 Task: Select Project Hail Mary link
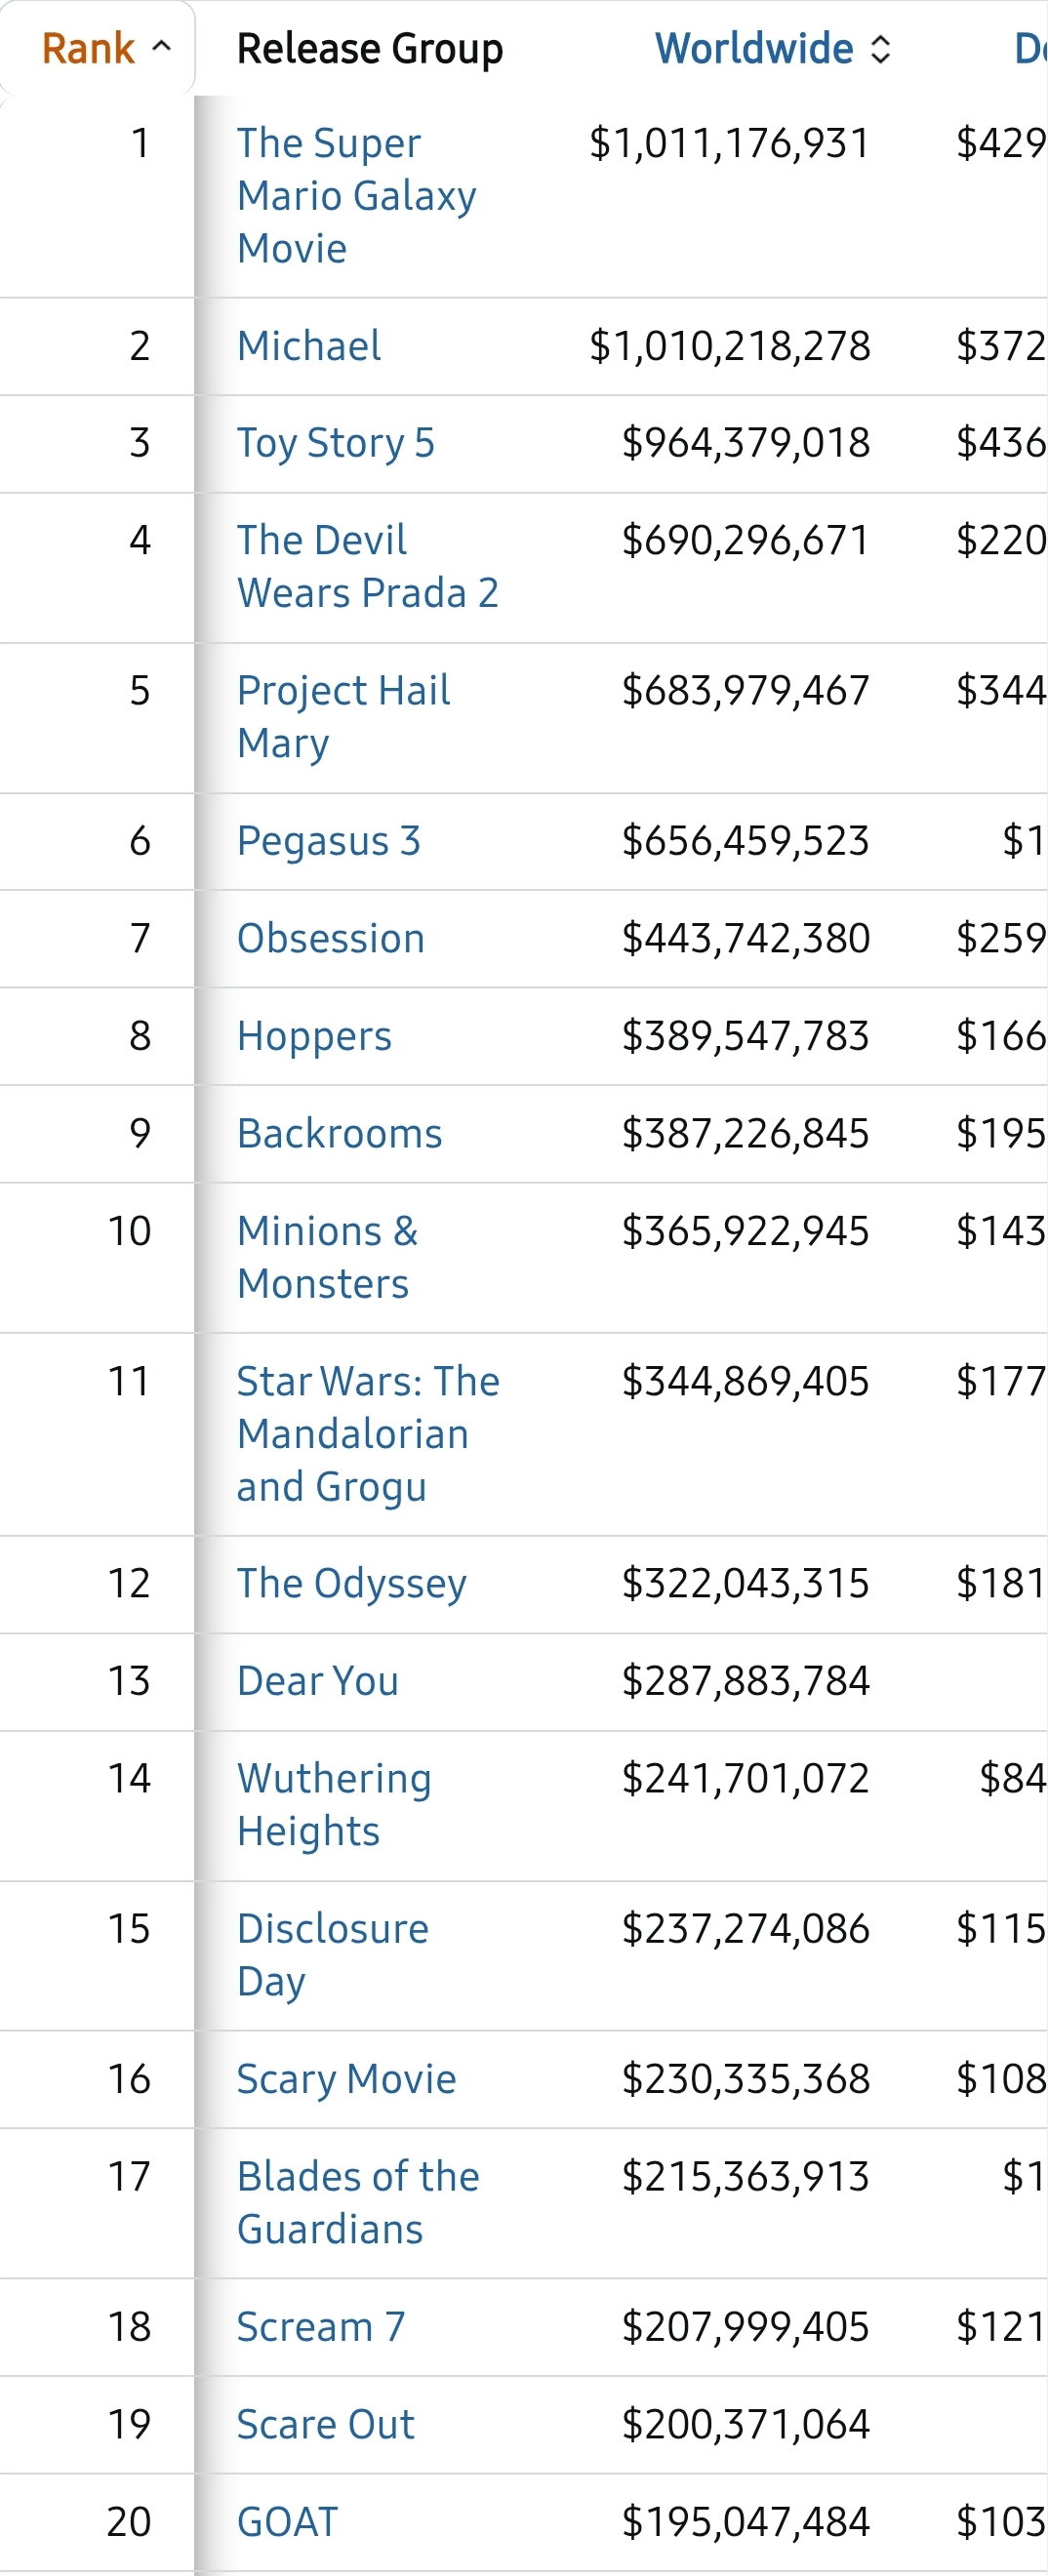click(343, 717)
